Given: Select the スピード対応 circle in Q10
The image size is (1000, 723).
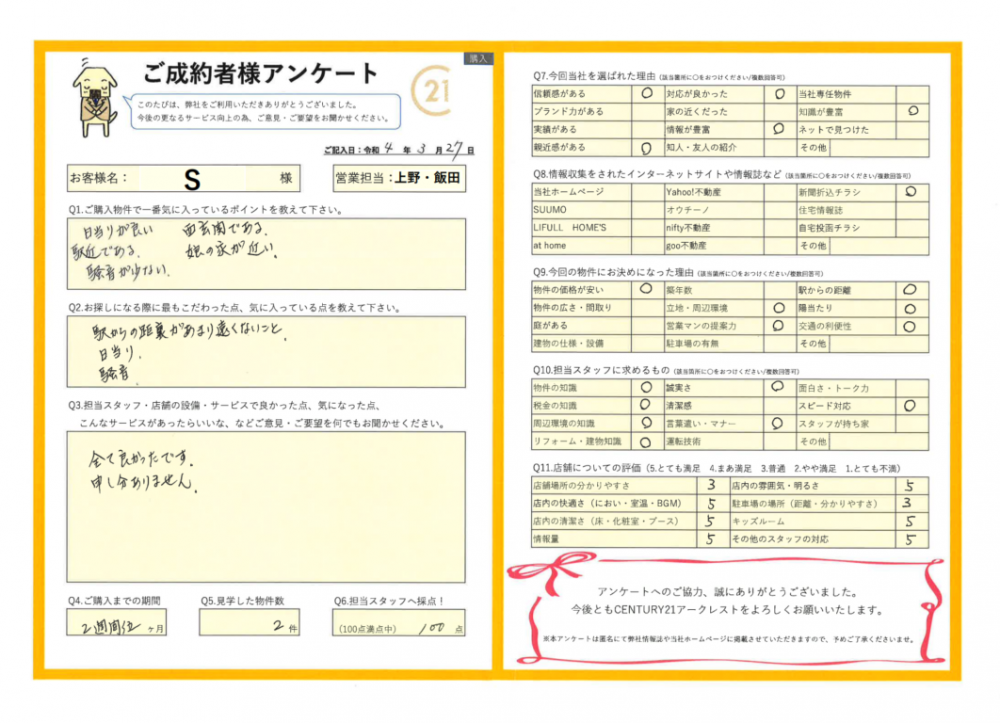Looking at the screenshot, I should (x=909, y=406).
